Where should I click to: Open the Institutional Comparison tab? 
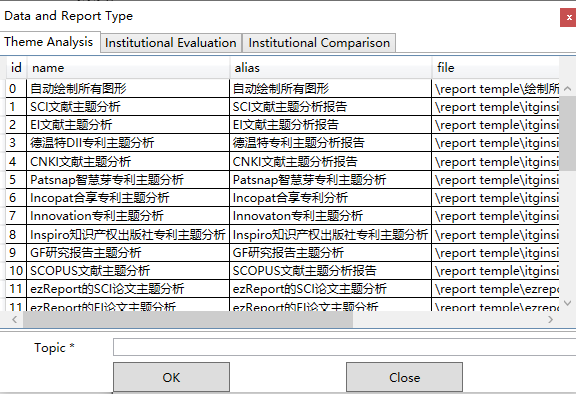point(319,43)
